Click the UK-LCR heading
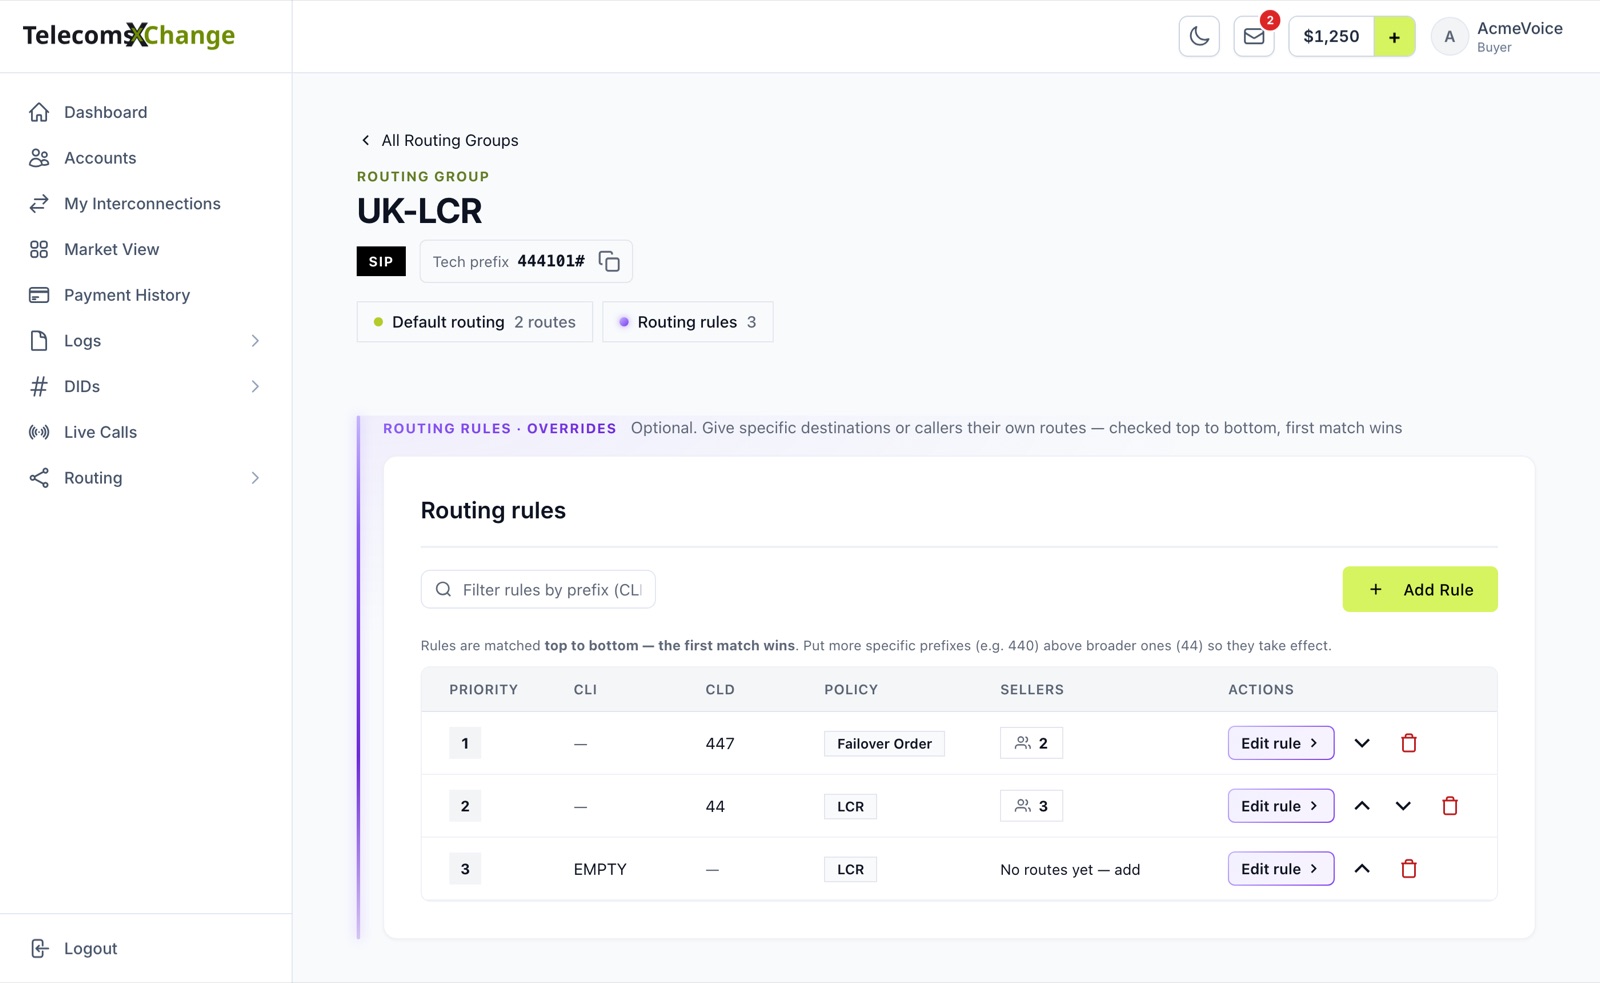Screen dimensions: 1600x983 (x=420, y=211)
